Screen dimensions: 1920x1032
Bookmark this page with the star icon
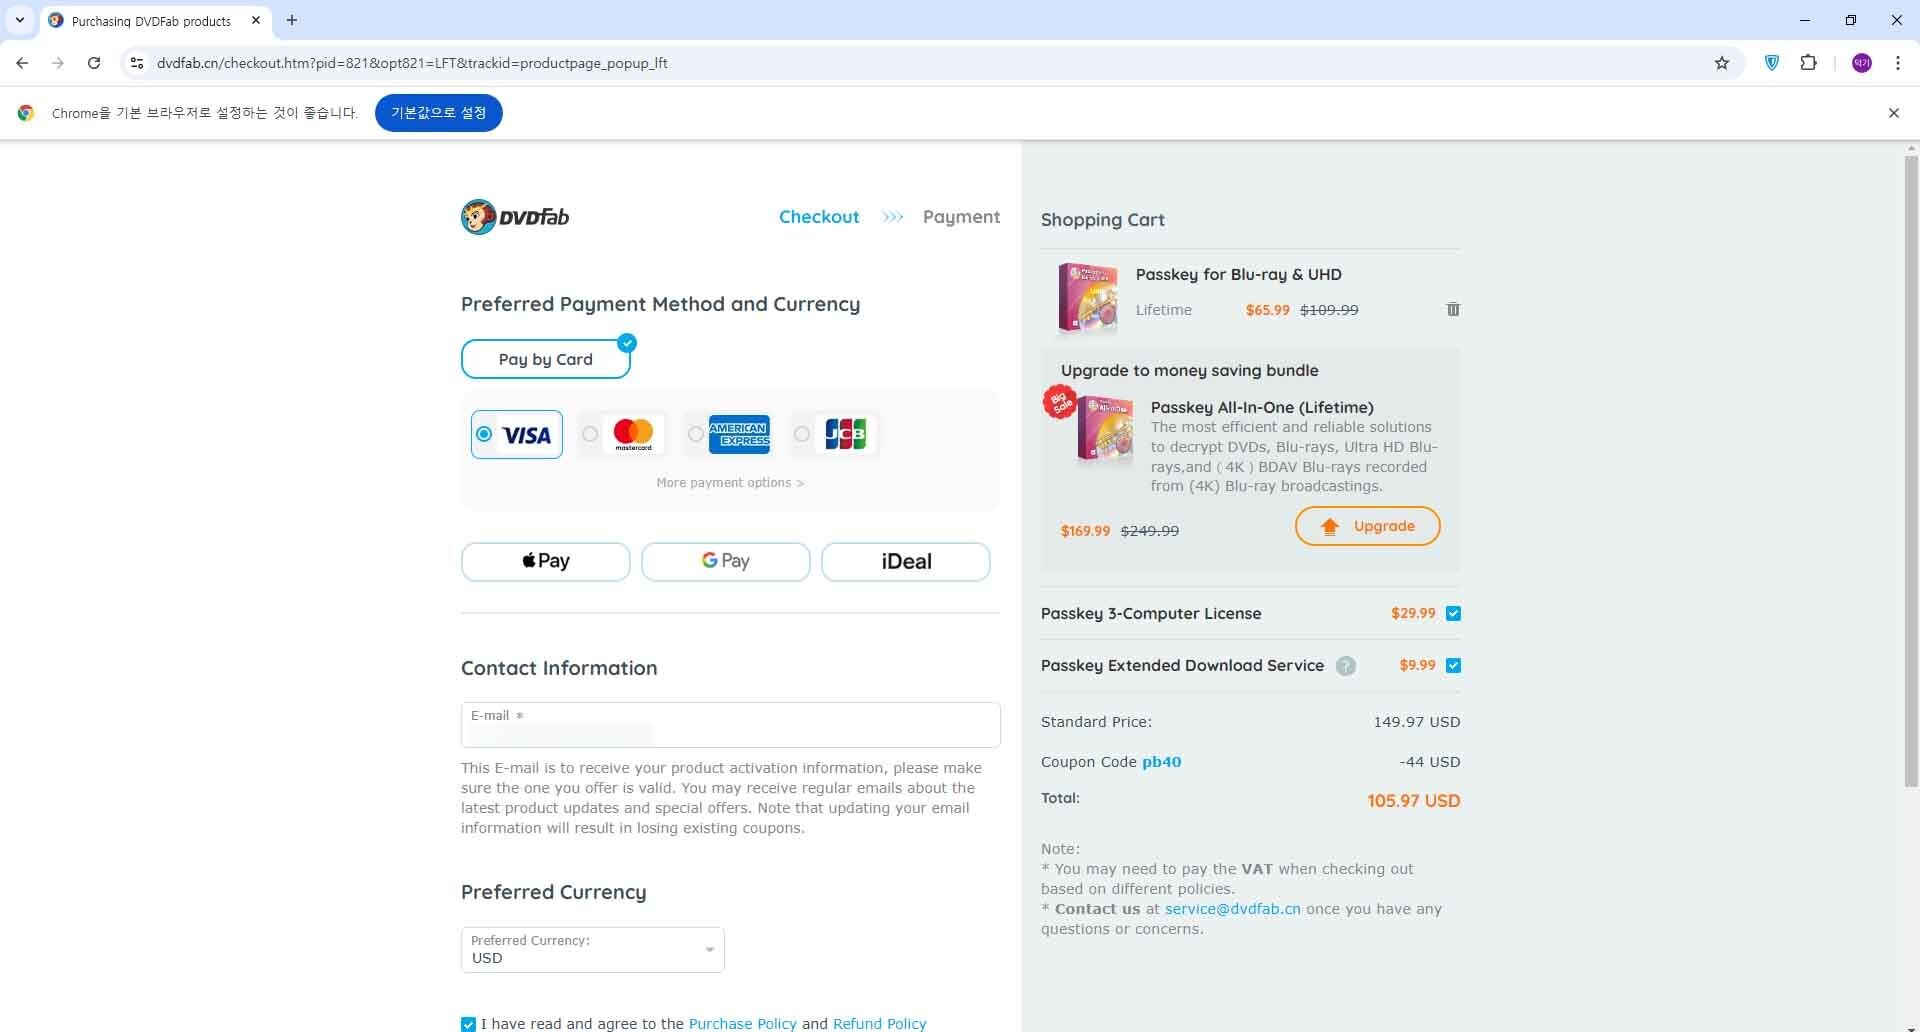coord(1722,63)
